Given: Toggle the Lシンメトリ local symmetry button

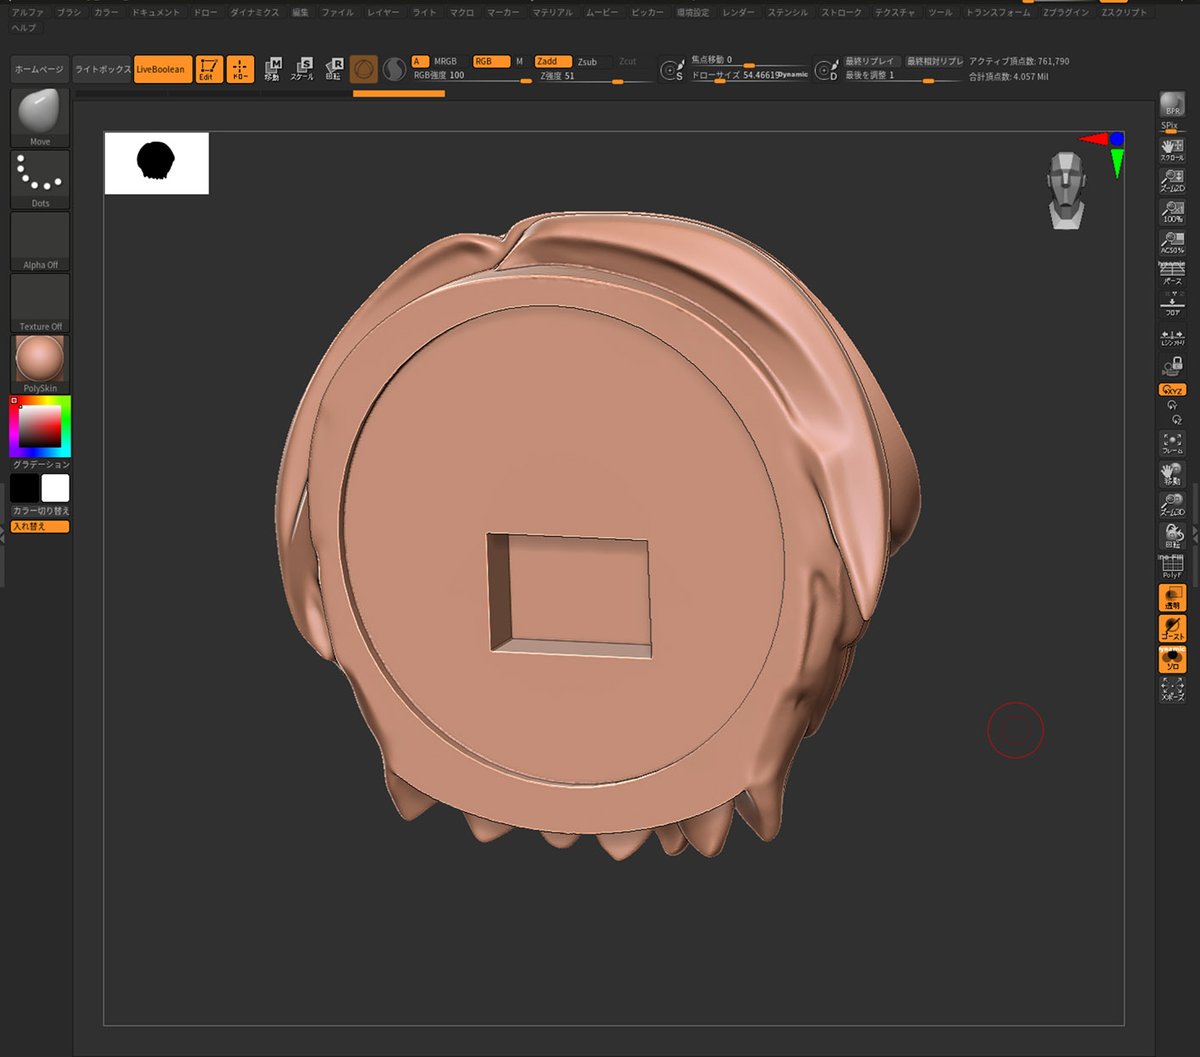Looking at the screenshot, I should [1172, 336].
